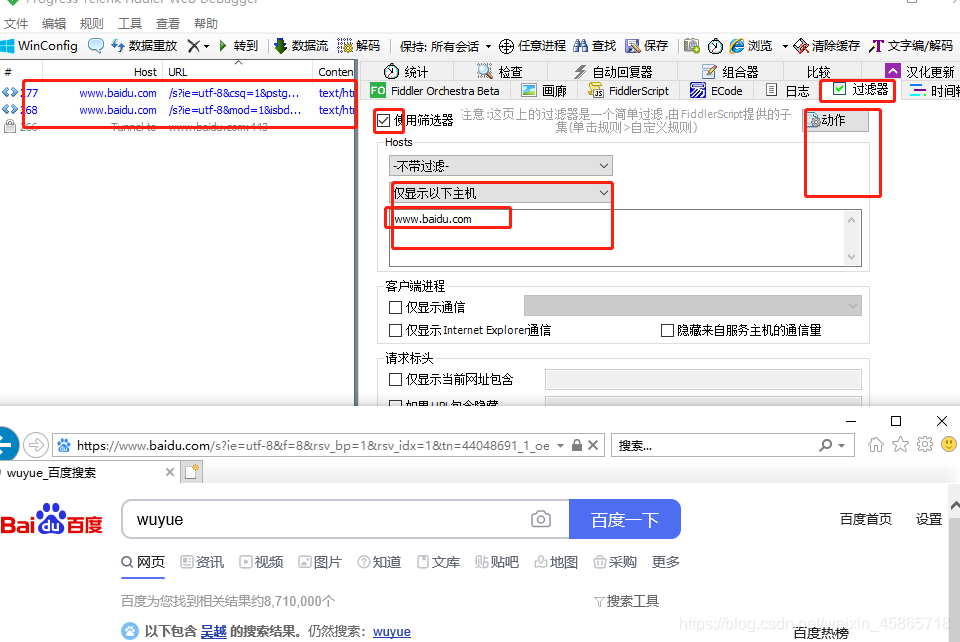Click the IE favorites star icon
Image resolution: width=960 pixels, height=642 pixels.
coord(901,445)
